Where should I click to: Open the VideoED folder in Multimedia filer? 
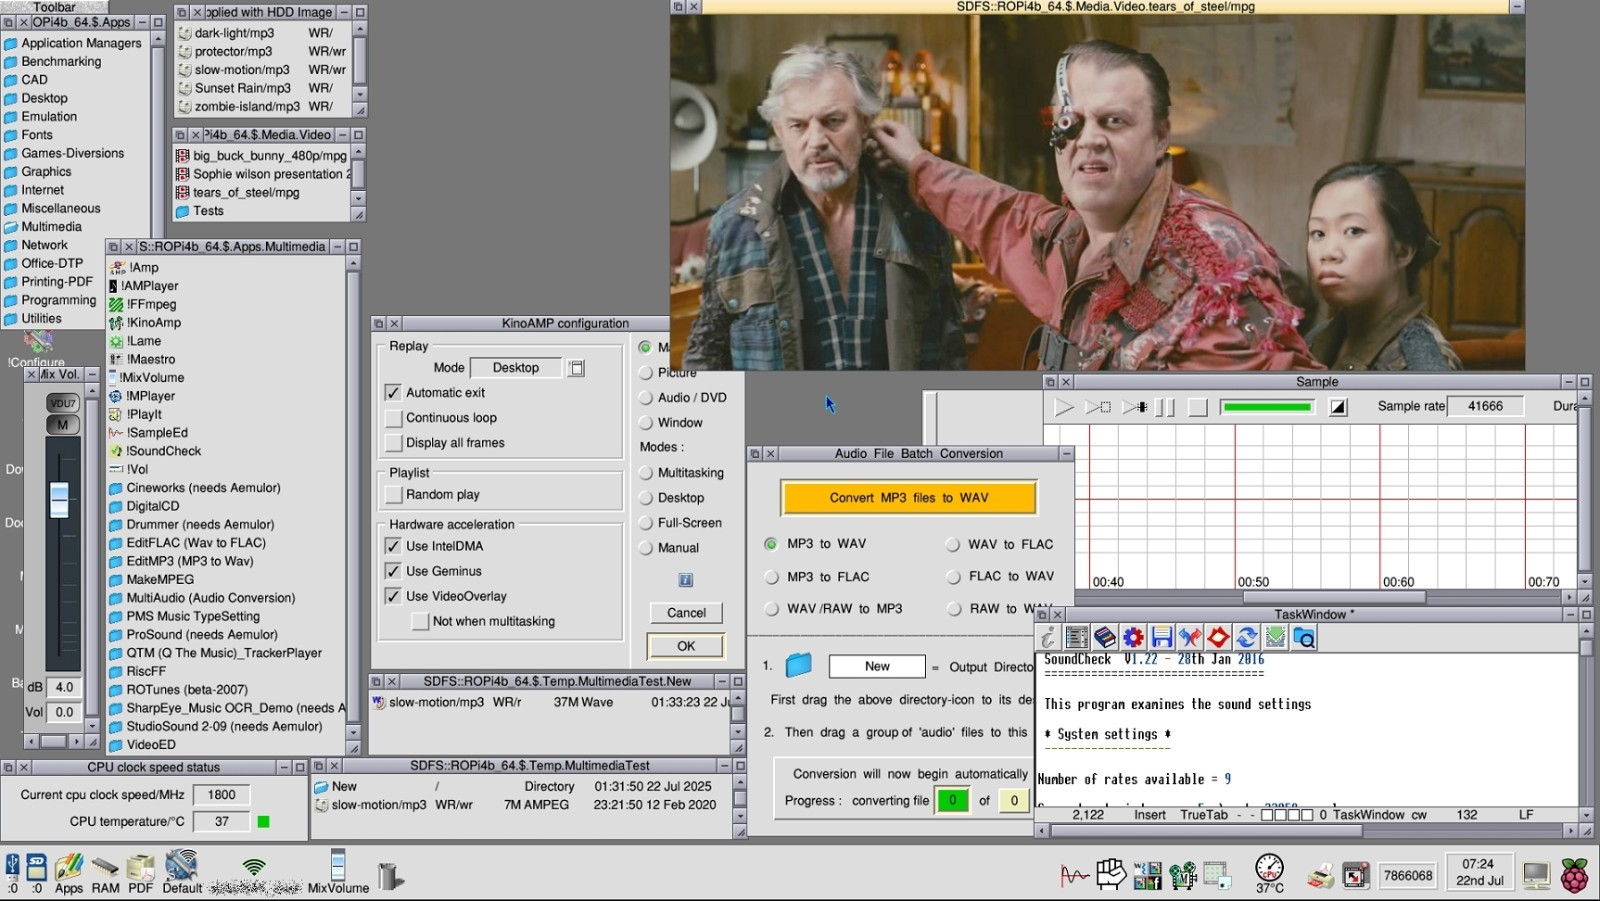point(142,745)
